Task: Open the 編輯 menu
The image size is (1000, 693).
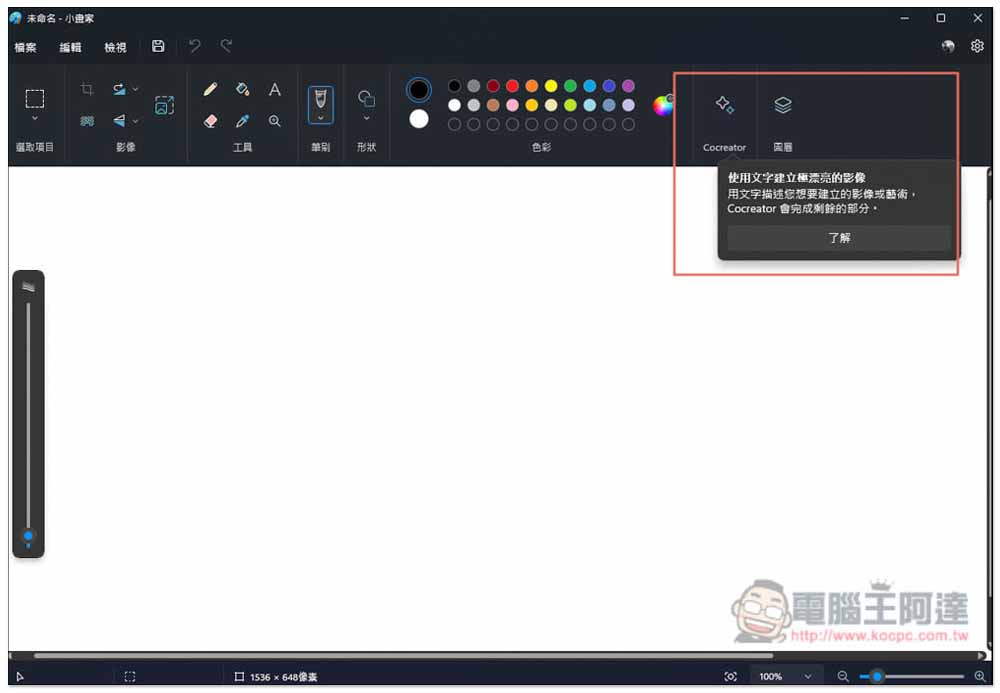Action: click(x=70, y=47)
